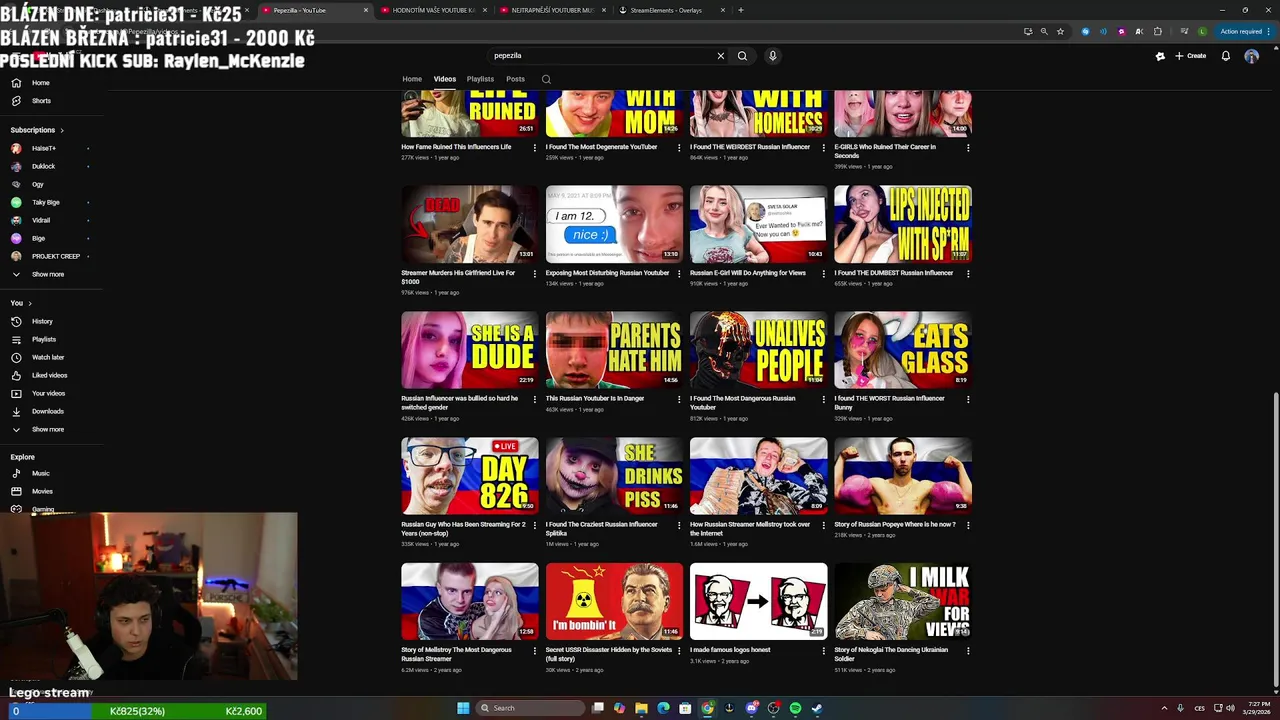Open HaiseT+ subscription channel

pyautogui.click(x=44, y=148)
